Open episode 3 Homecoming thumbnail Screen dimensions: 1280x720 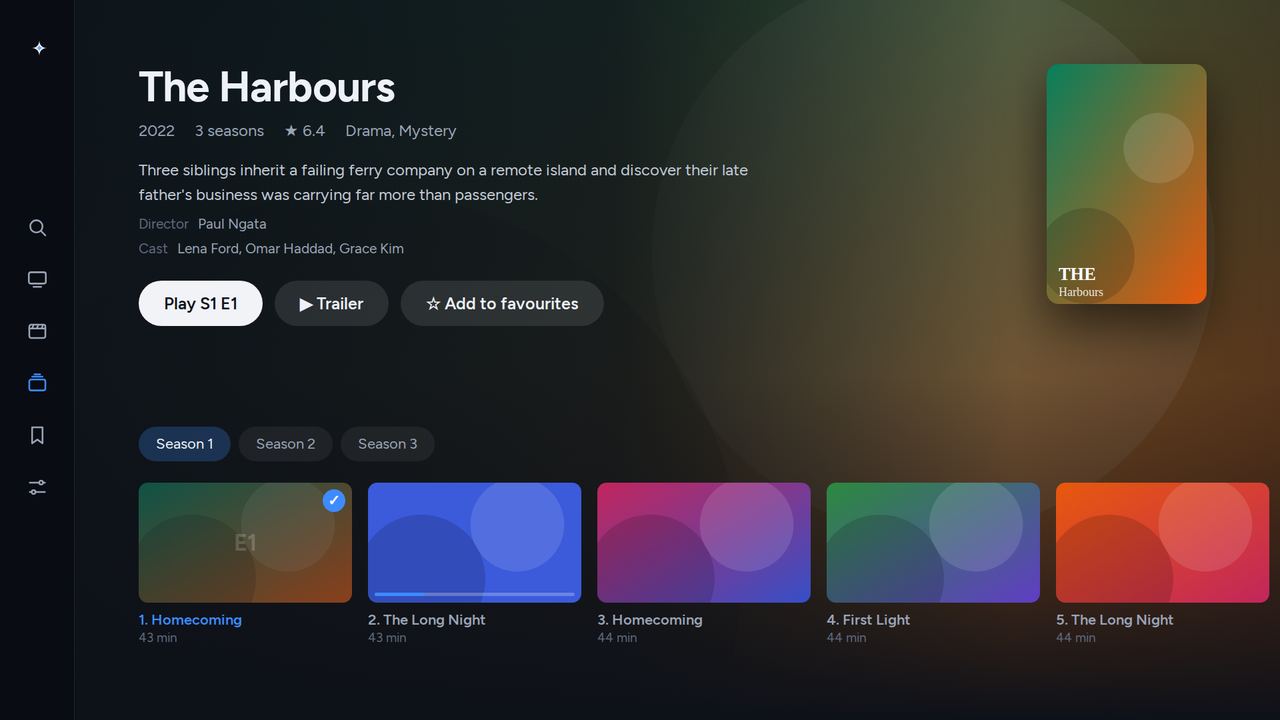(704, 543)
